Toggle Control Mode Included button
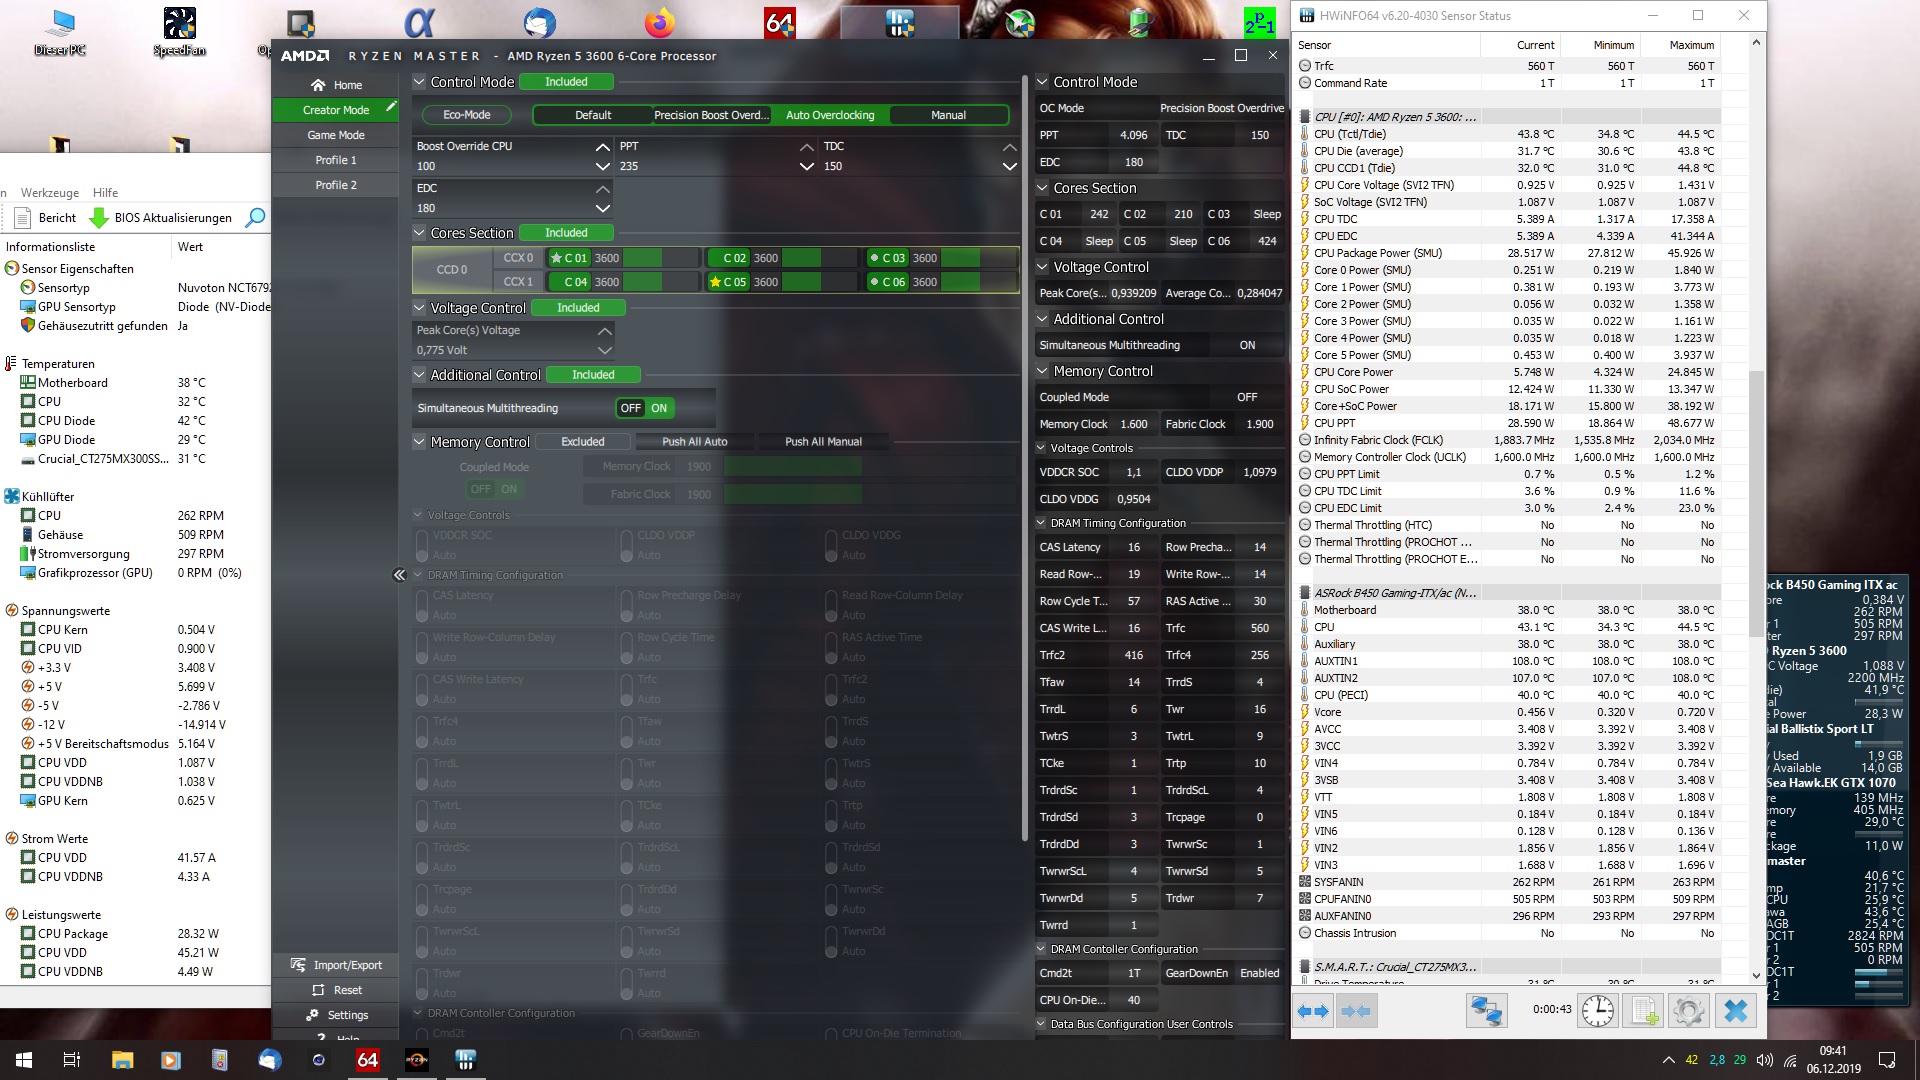This screenshot has width=1920, height=1080. [566, 82]
